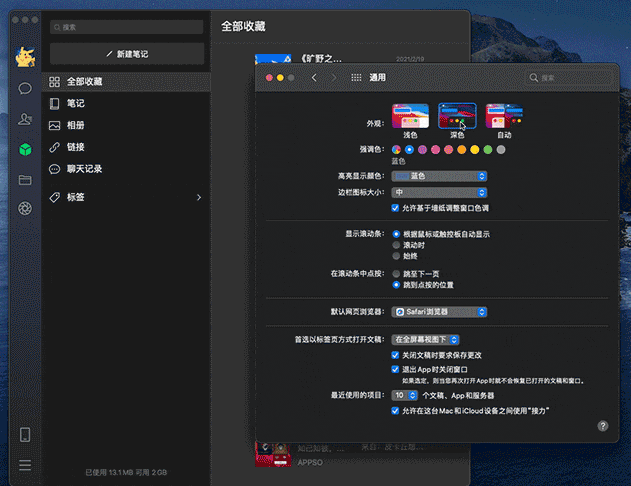Select 笔记 category

click(x=126, y=103)
